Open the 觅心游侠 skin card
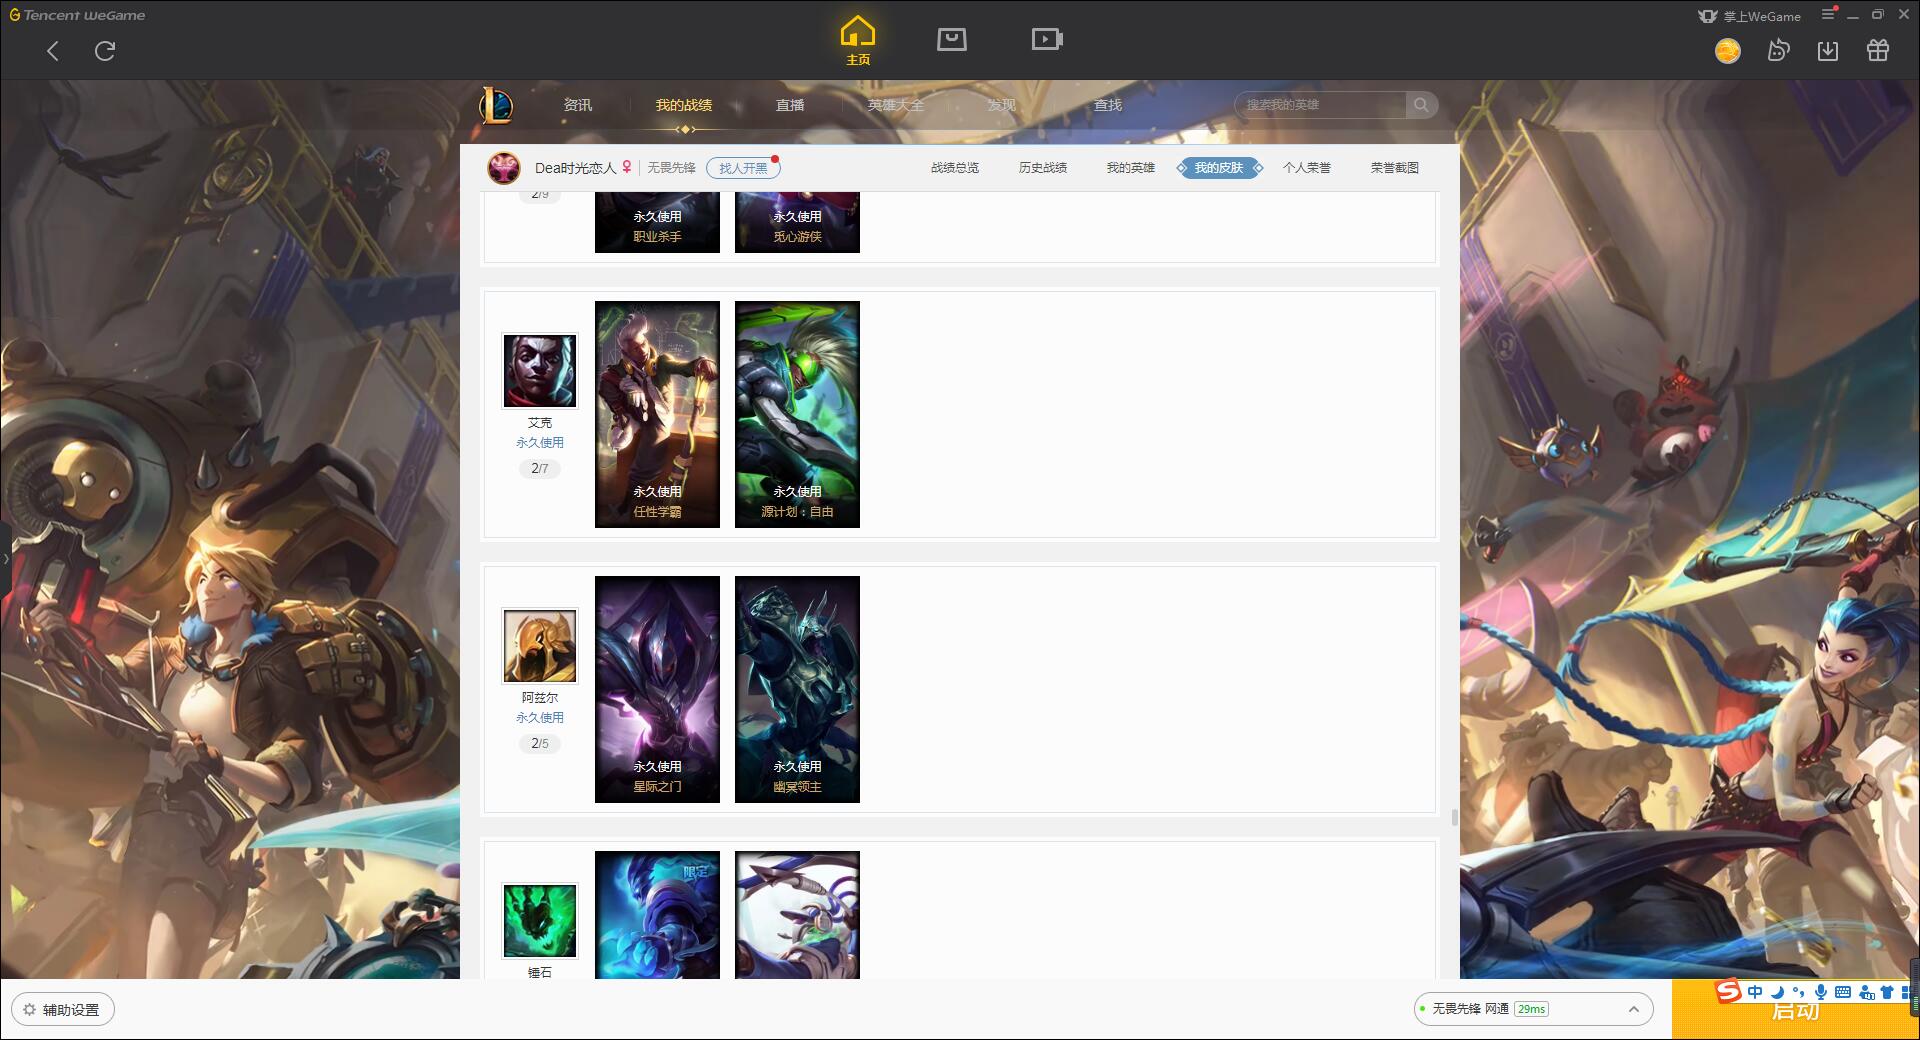 (797, 222)
